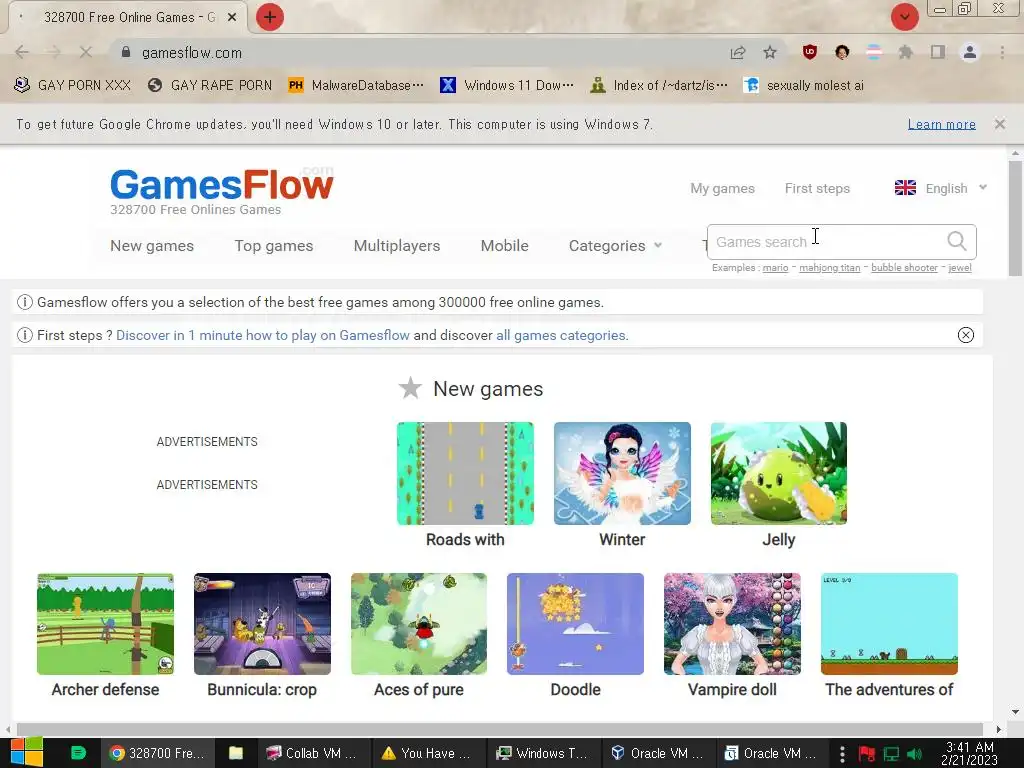Image resolution: width=1024 pixels, height=768 pixels.
Task: Click the bubble shooter search example
Action: (904, 268)
